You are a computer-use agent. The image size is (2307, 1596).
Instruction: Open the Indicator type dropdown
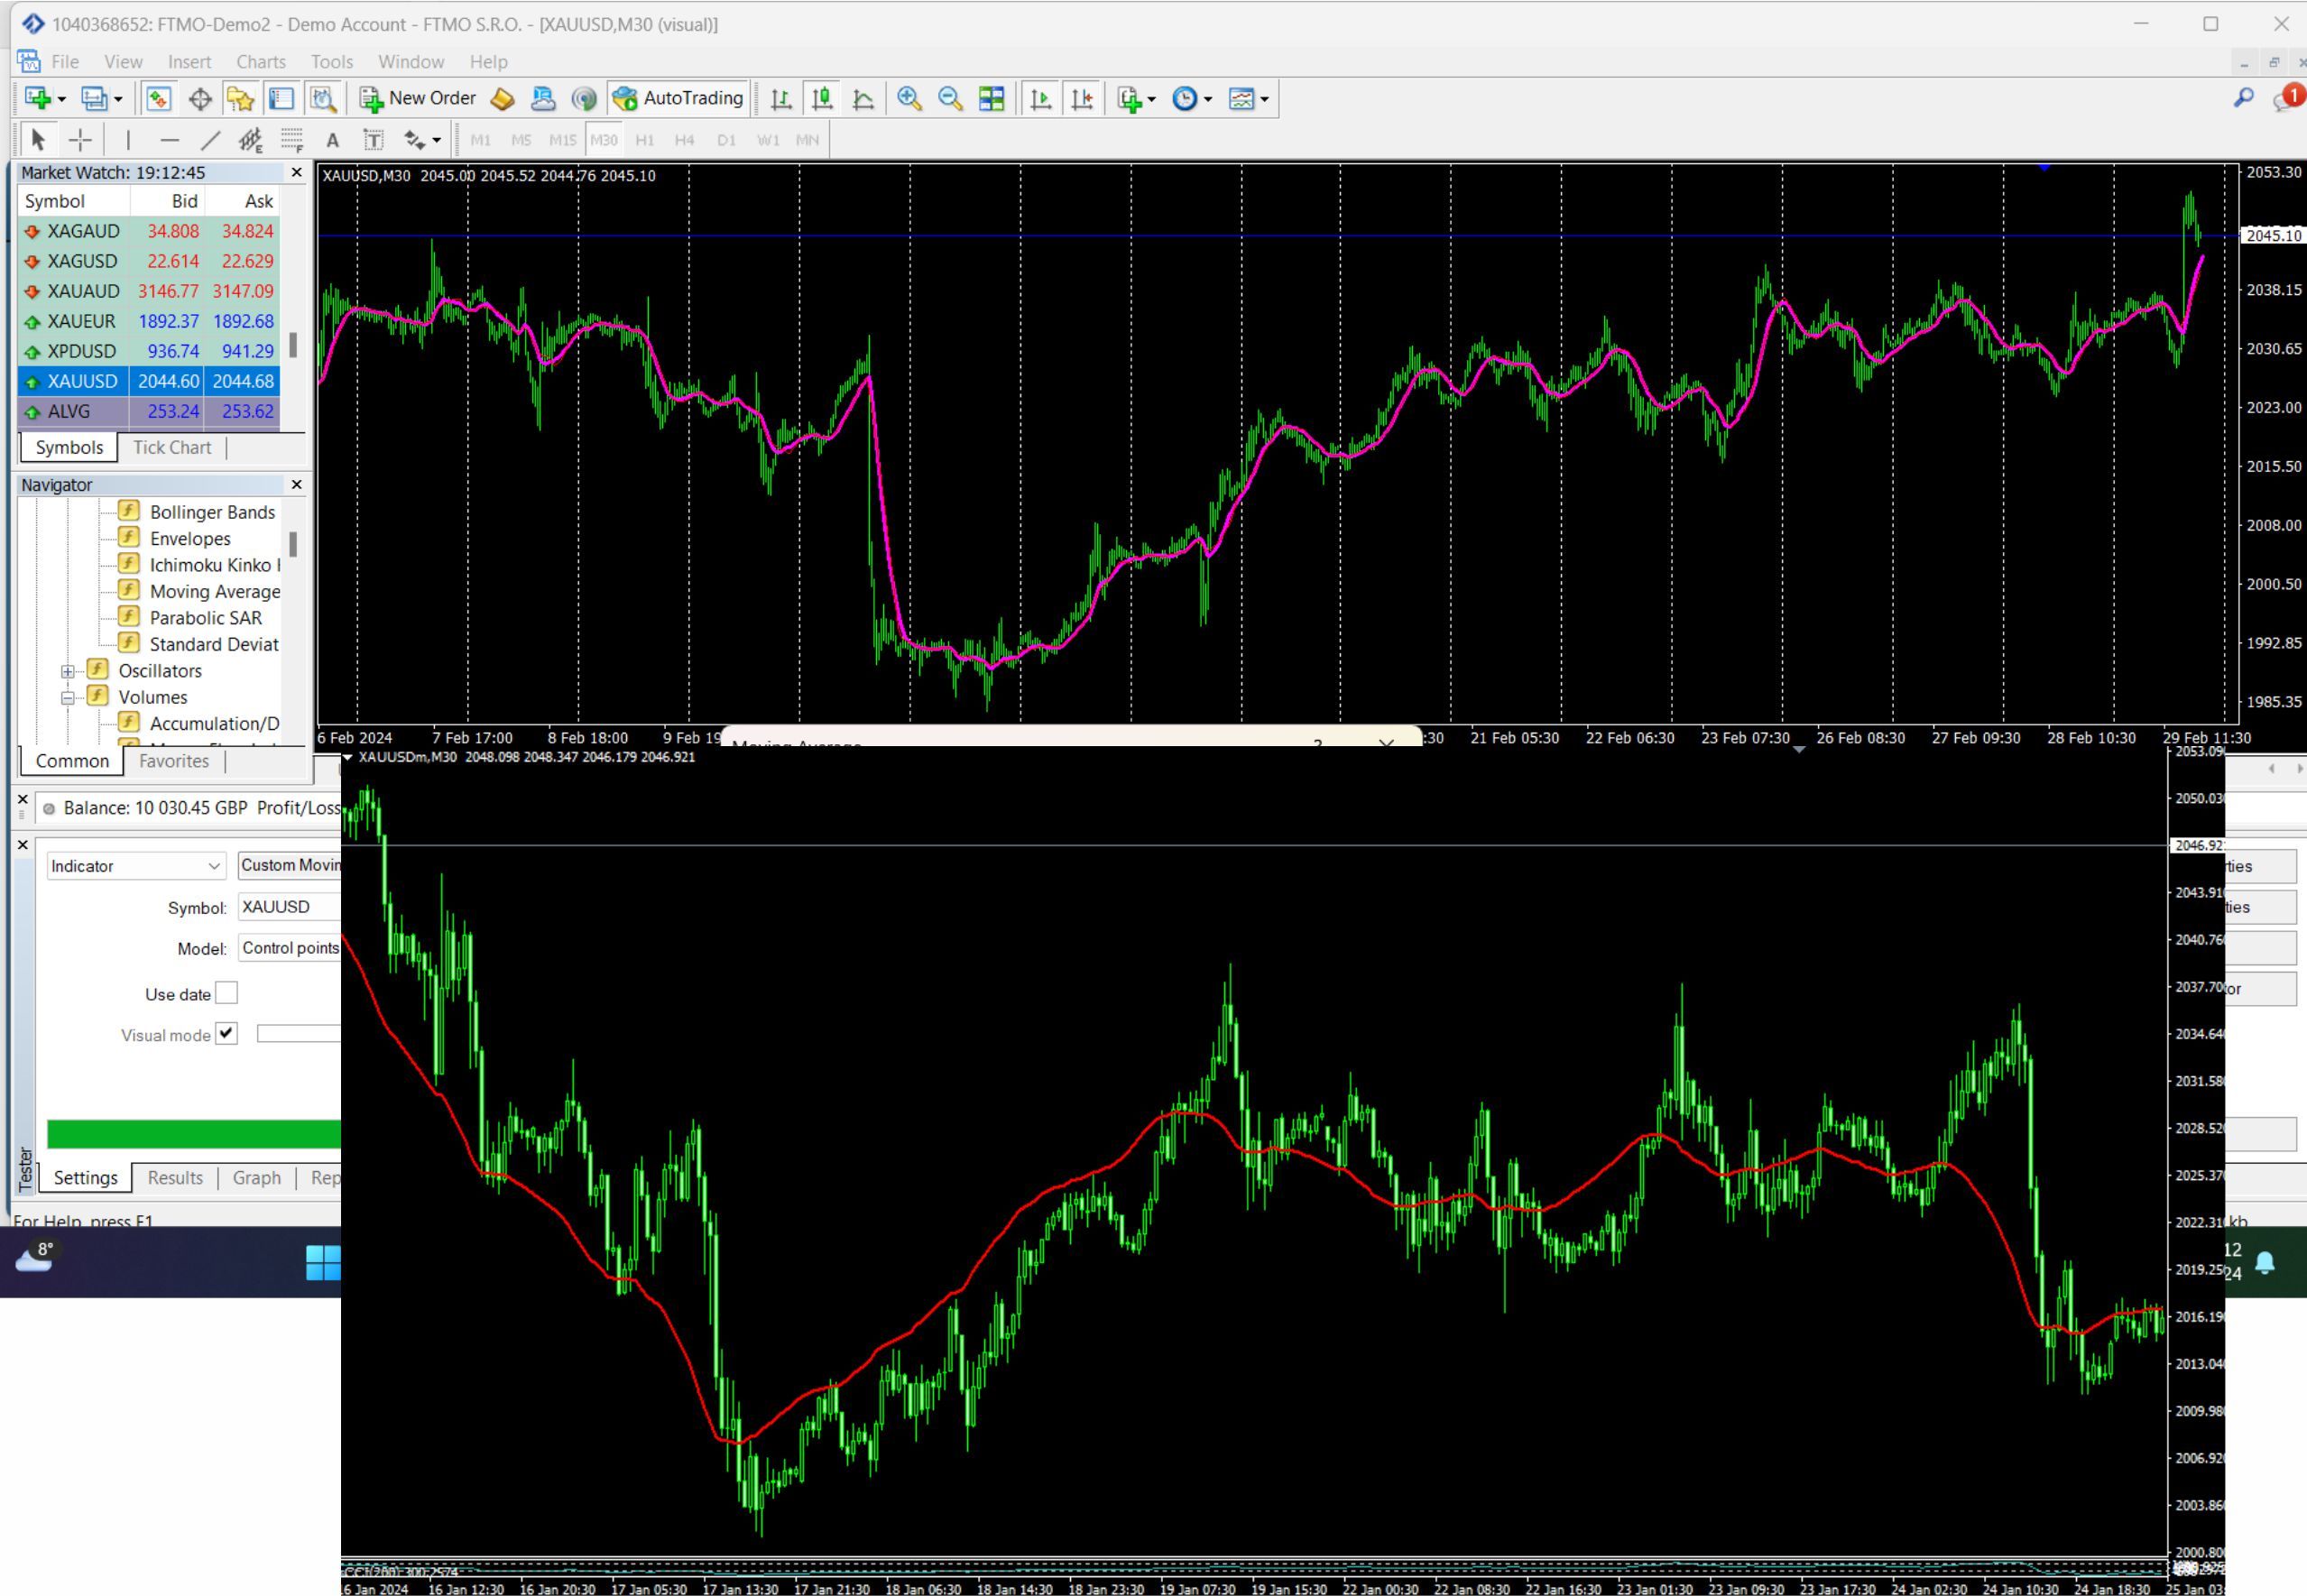point(135,866)
